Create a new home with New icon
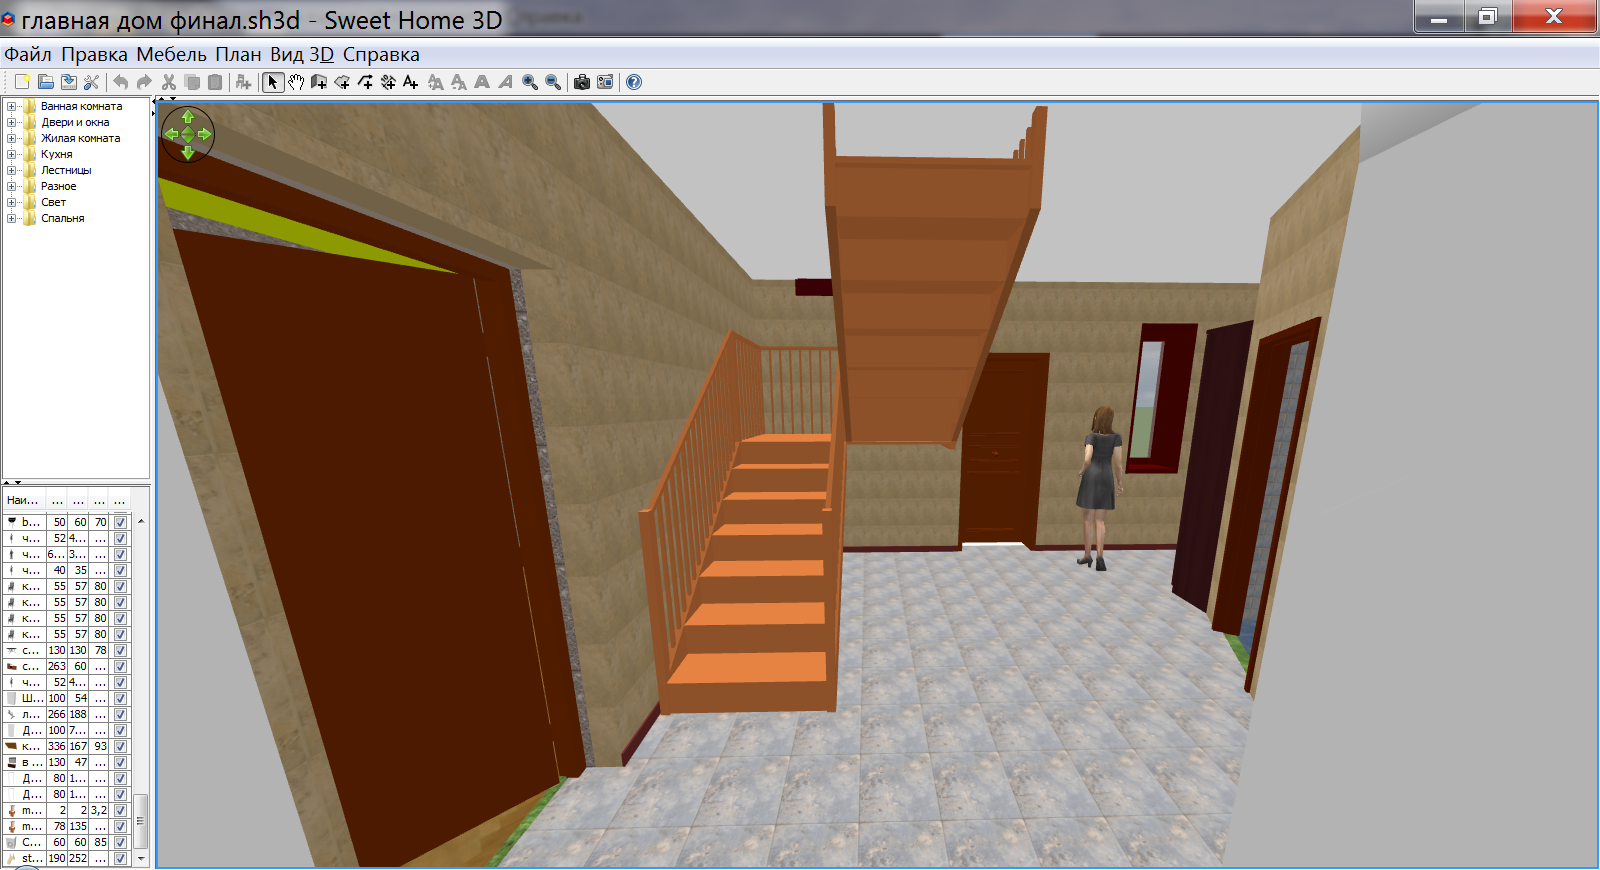Image resolution: width=1600 pixels, height=870 pixels. [22, 82]
